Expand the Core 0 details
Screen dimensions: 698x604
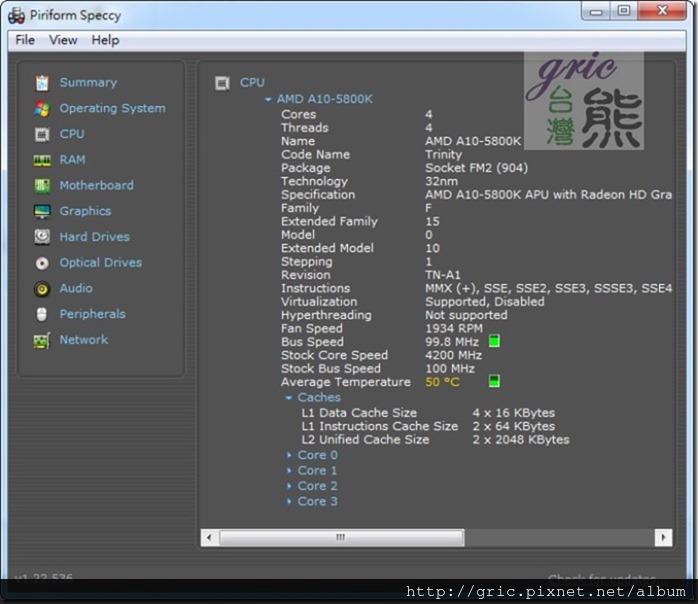pos(290,456)
